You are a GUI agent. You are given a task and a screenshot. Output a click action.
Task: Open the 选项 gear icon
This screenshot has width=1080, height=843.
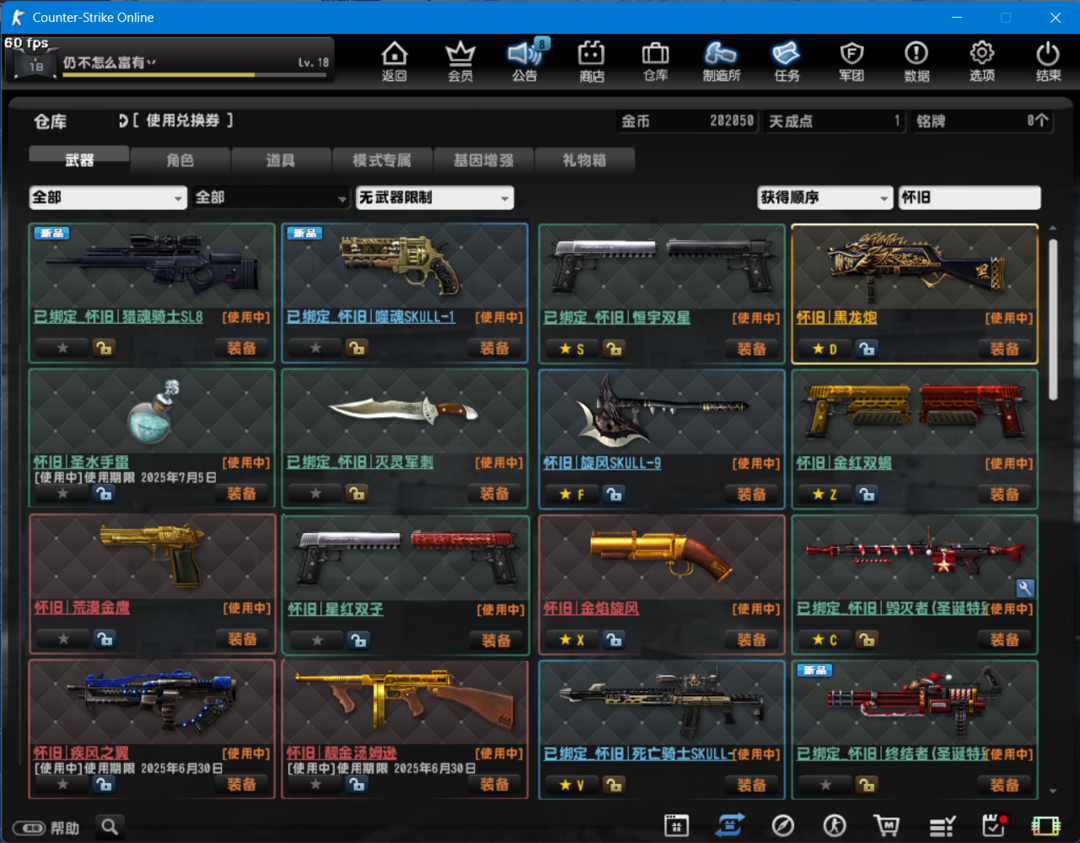[982, 61]
